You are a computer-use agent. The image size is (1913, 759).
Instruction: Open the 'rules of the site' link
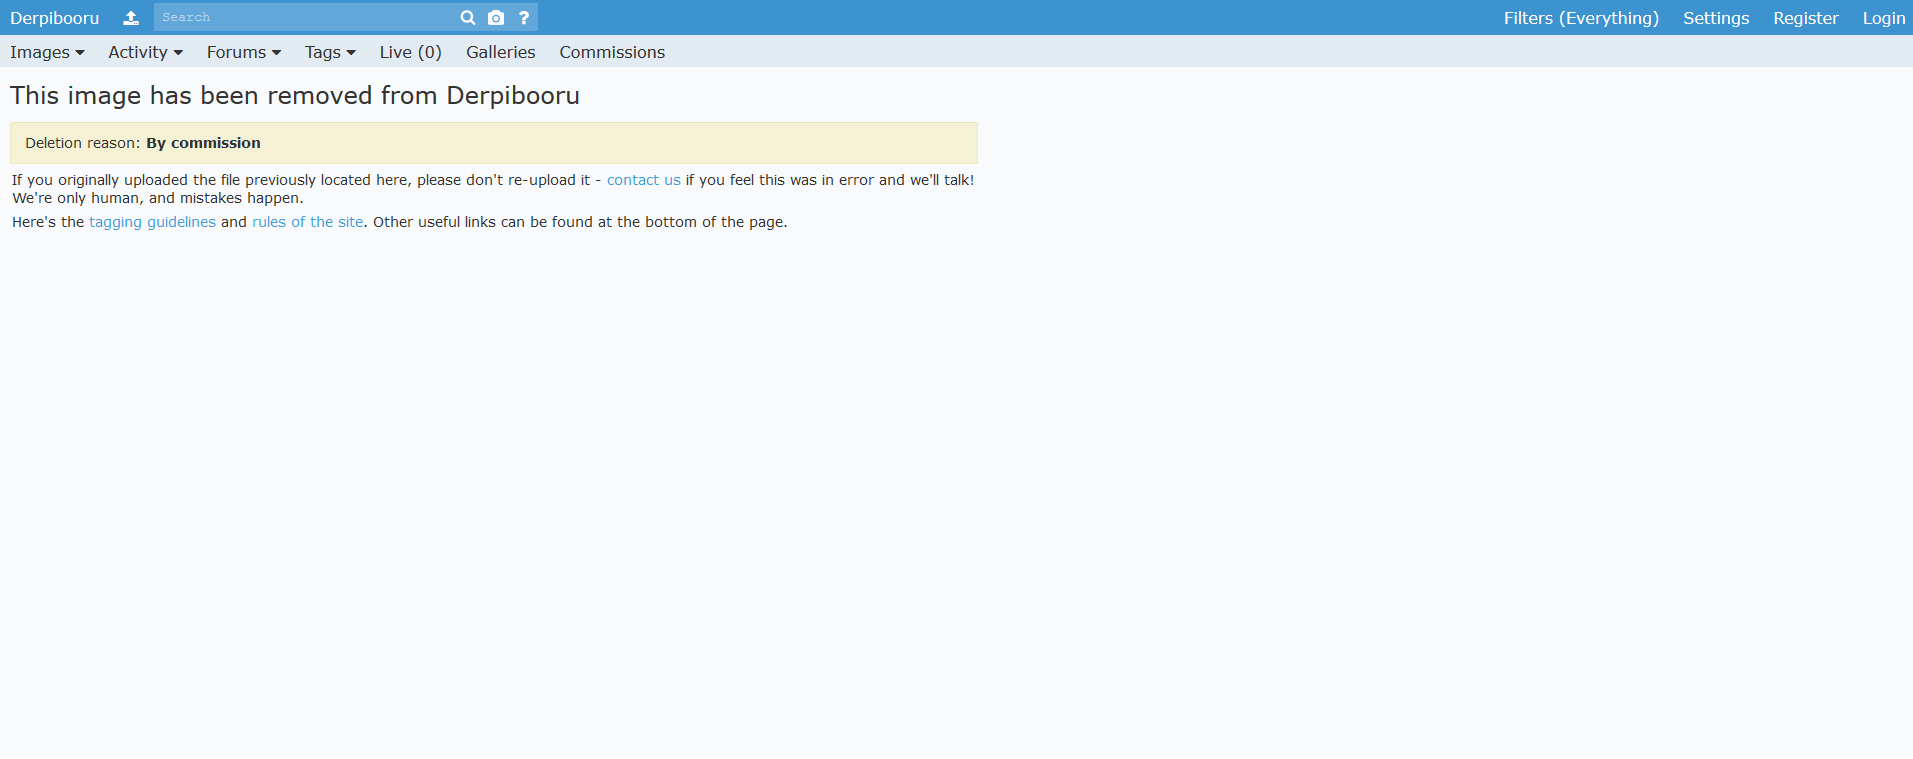tap(308, 222)
